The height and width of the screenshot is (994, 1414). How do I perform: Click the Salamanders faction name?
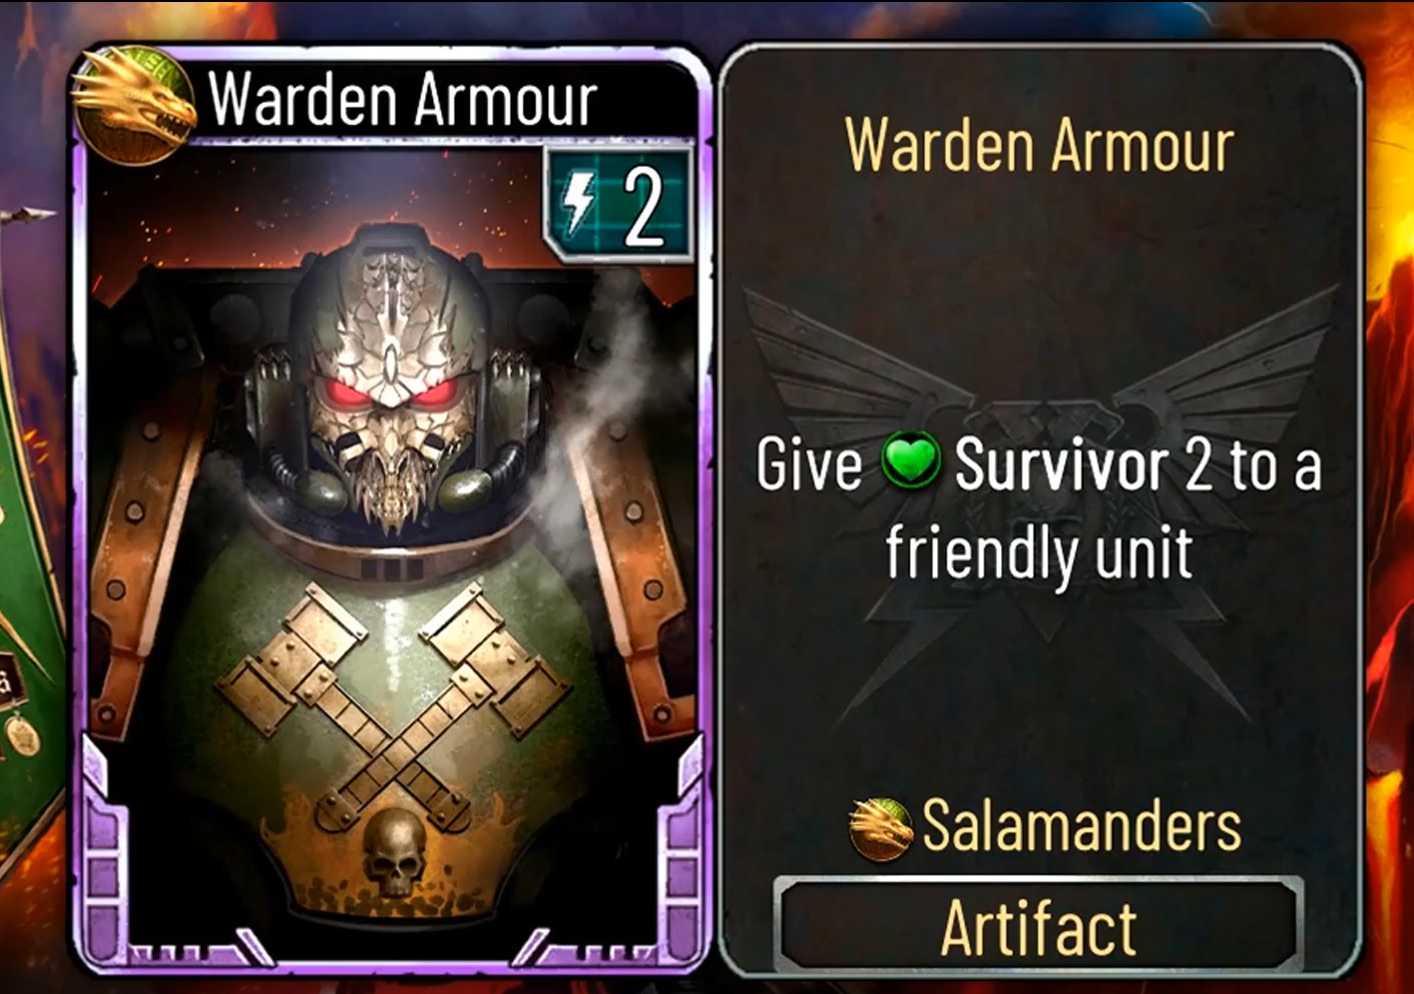[x=1081, y=826]
